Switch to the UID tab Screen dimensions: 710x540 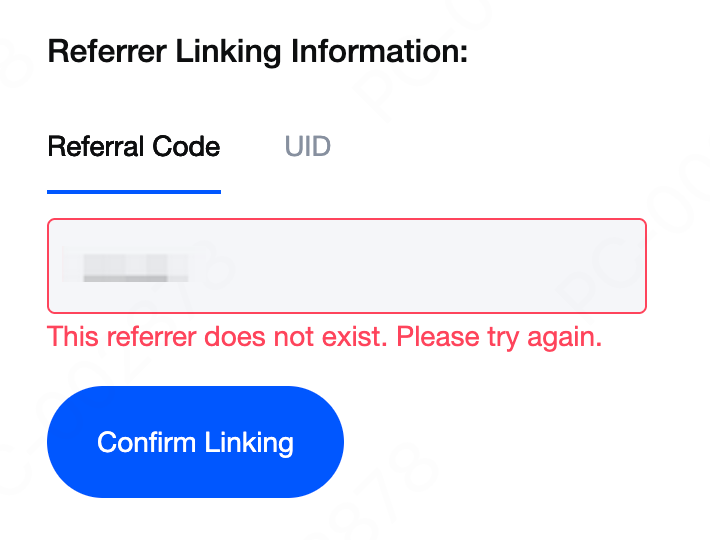tap(307, 147)
